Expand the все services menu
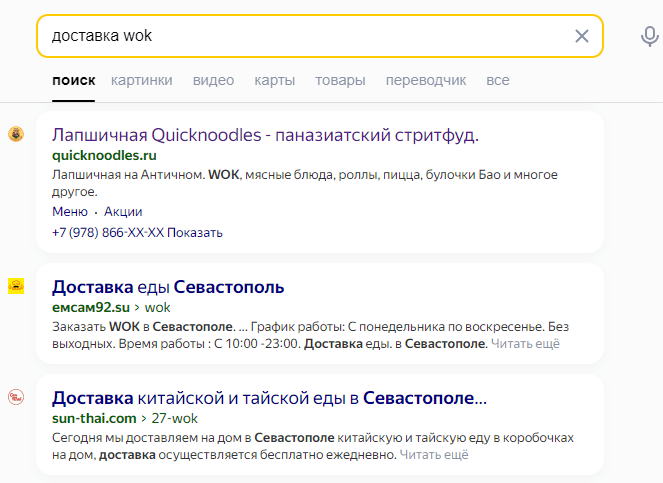 (x=498, y=80)
